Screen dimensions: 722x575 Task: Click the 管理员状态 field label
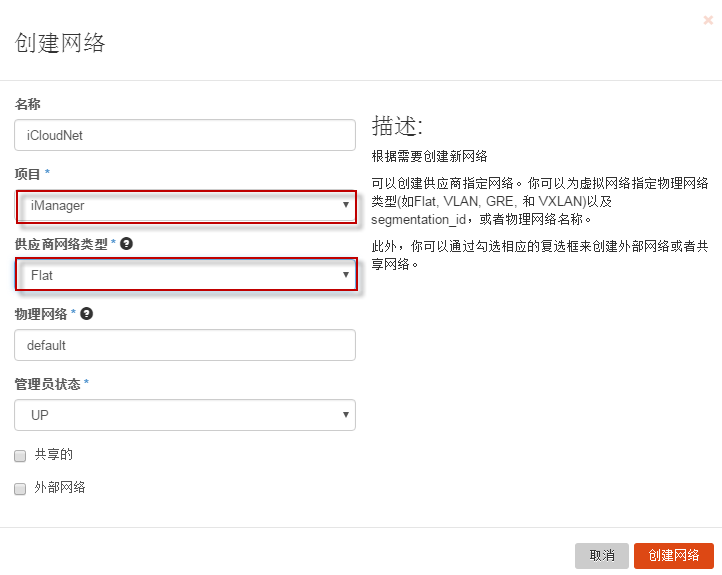pyautogui.click(x=47, y=383)
